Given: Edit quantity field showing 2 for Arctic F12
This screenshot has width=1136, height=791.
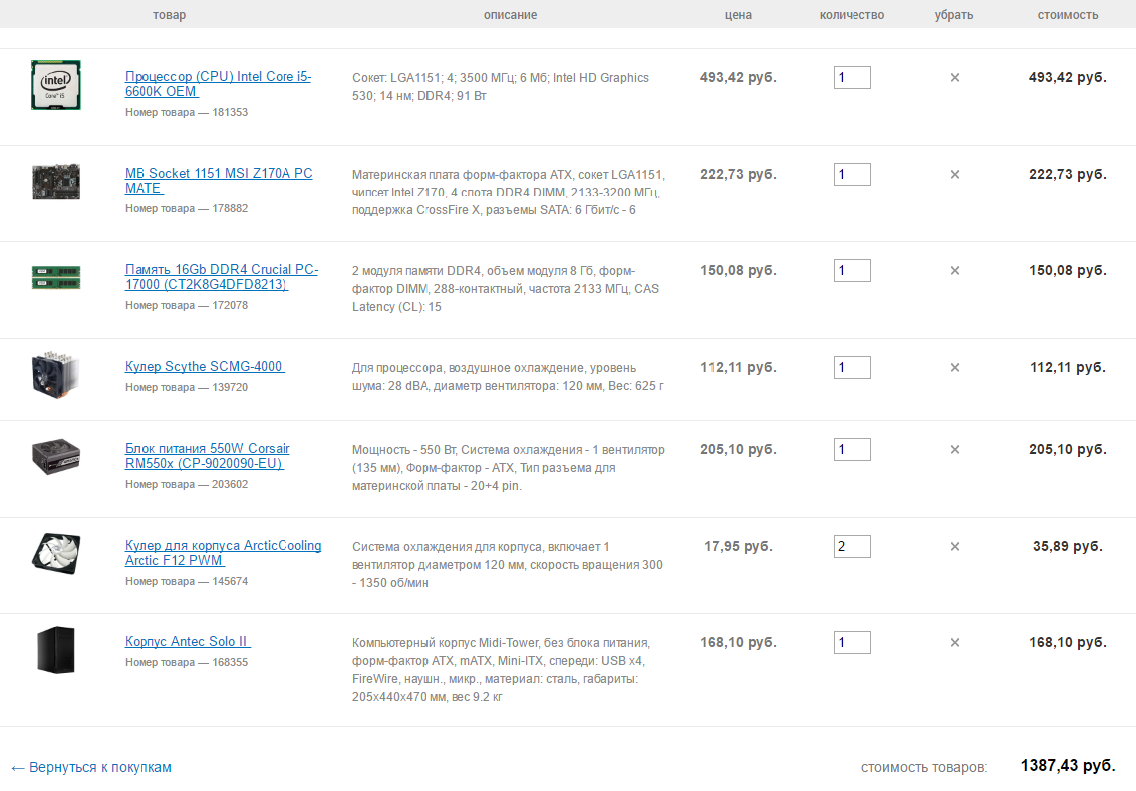Looking at the screenshot, I should coord(852,546).
